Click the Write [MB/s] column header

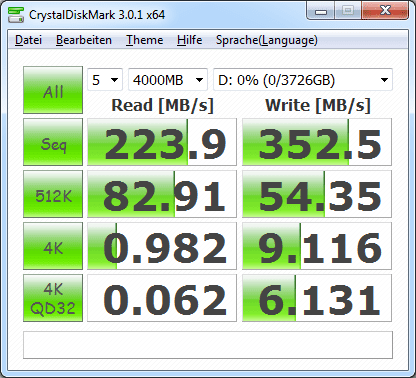318,105
